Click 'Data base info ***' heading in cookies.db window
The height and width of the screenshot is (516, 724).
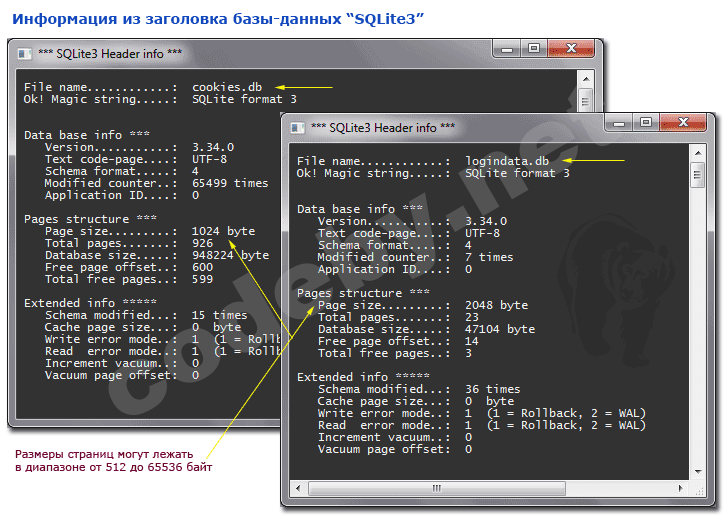tap(86, 135)
